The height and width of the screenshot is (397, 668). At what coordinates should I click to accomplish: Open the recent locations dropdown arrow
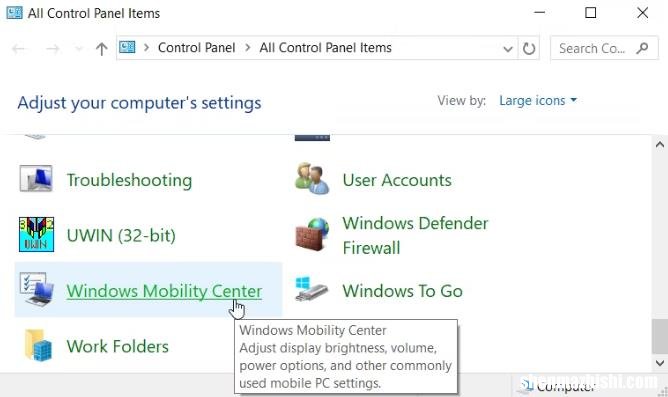tap(78, 49)
